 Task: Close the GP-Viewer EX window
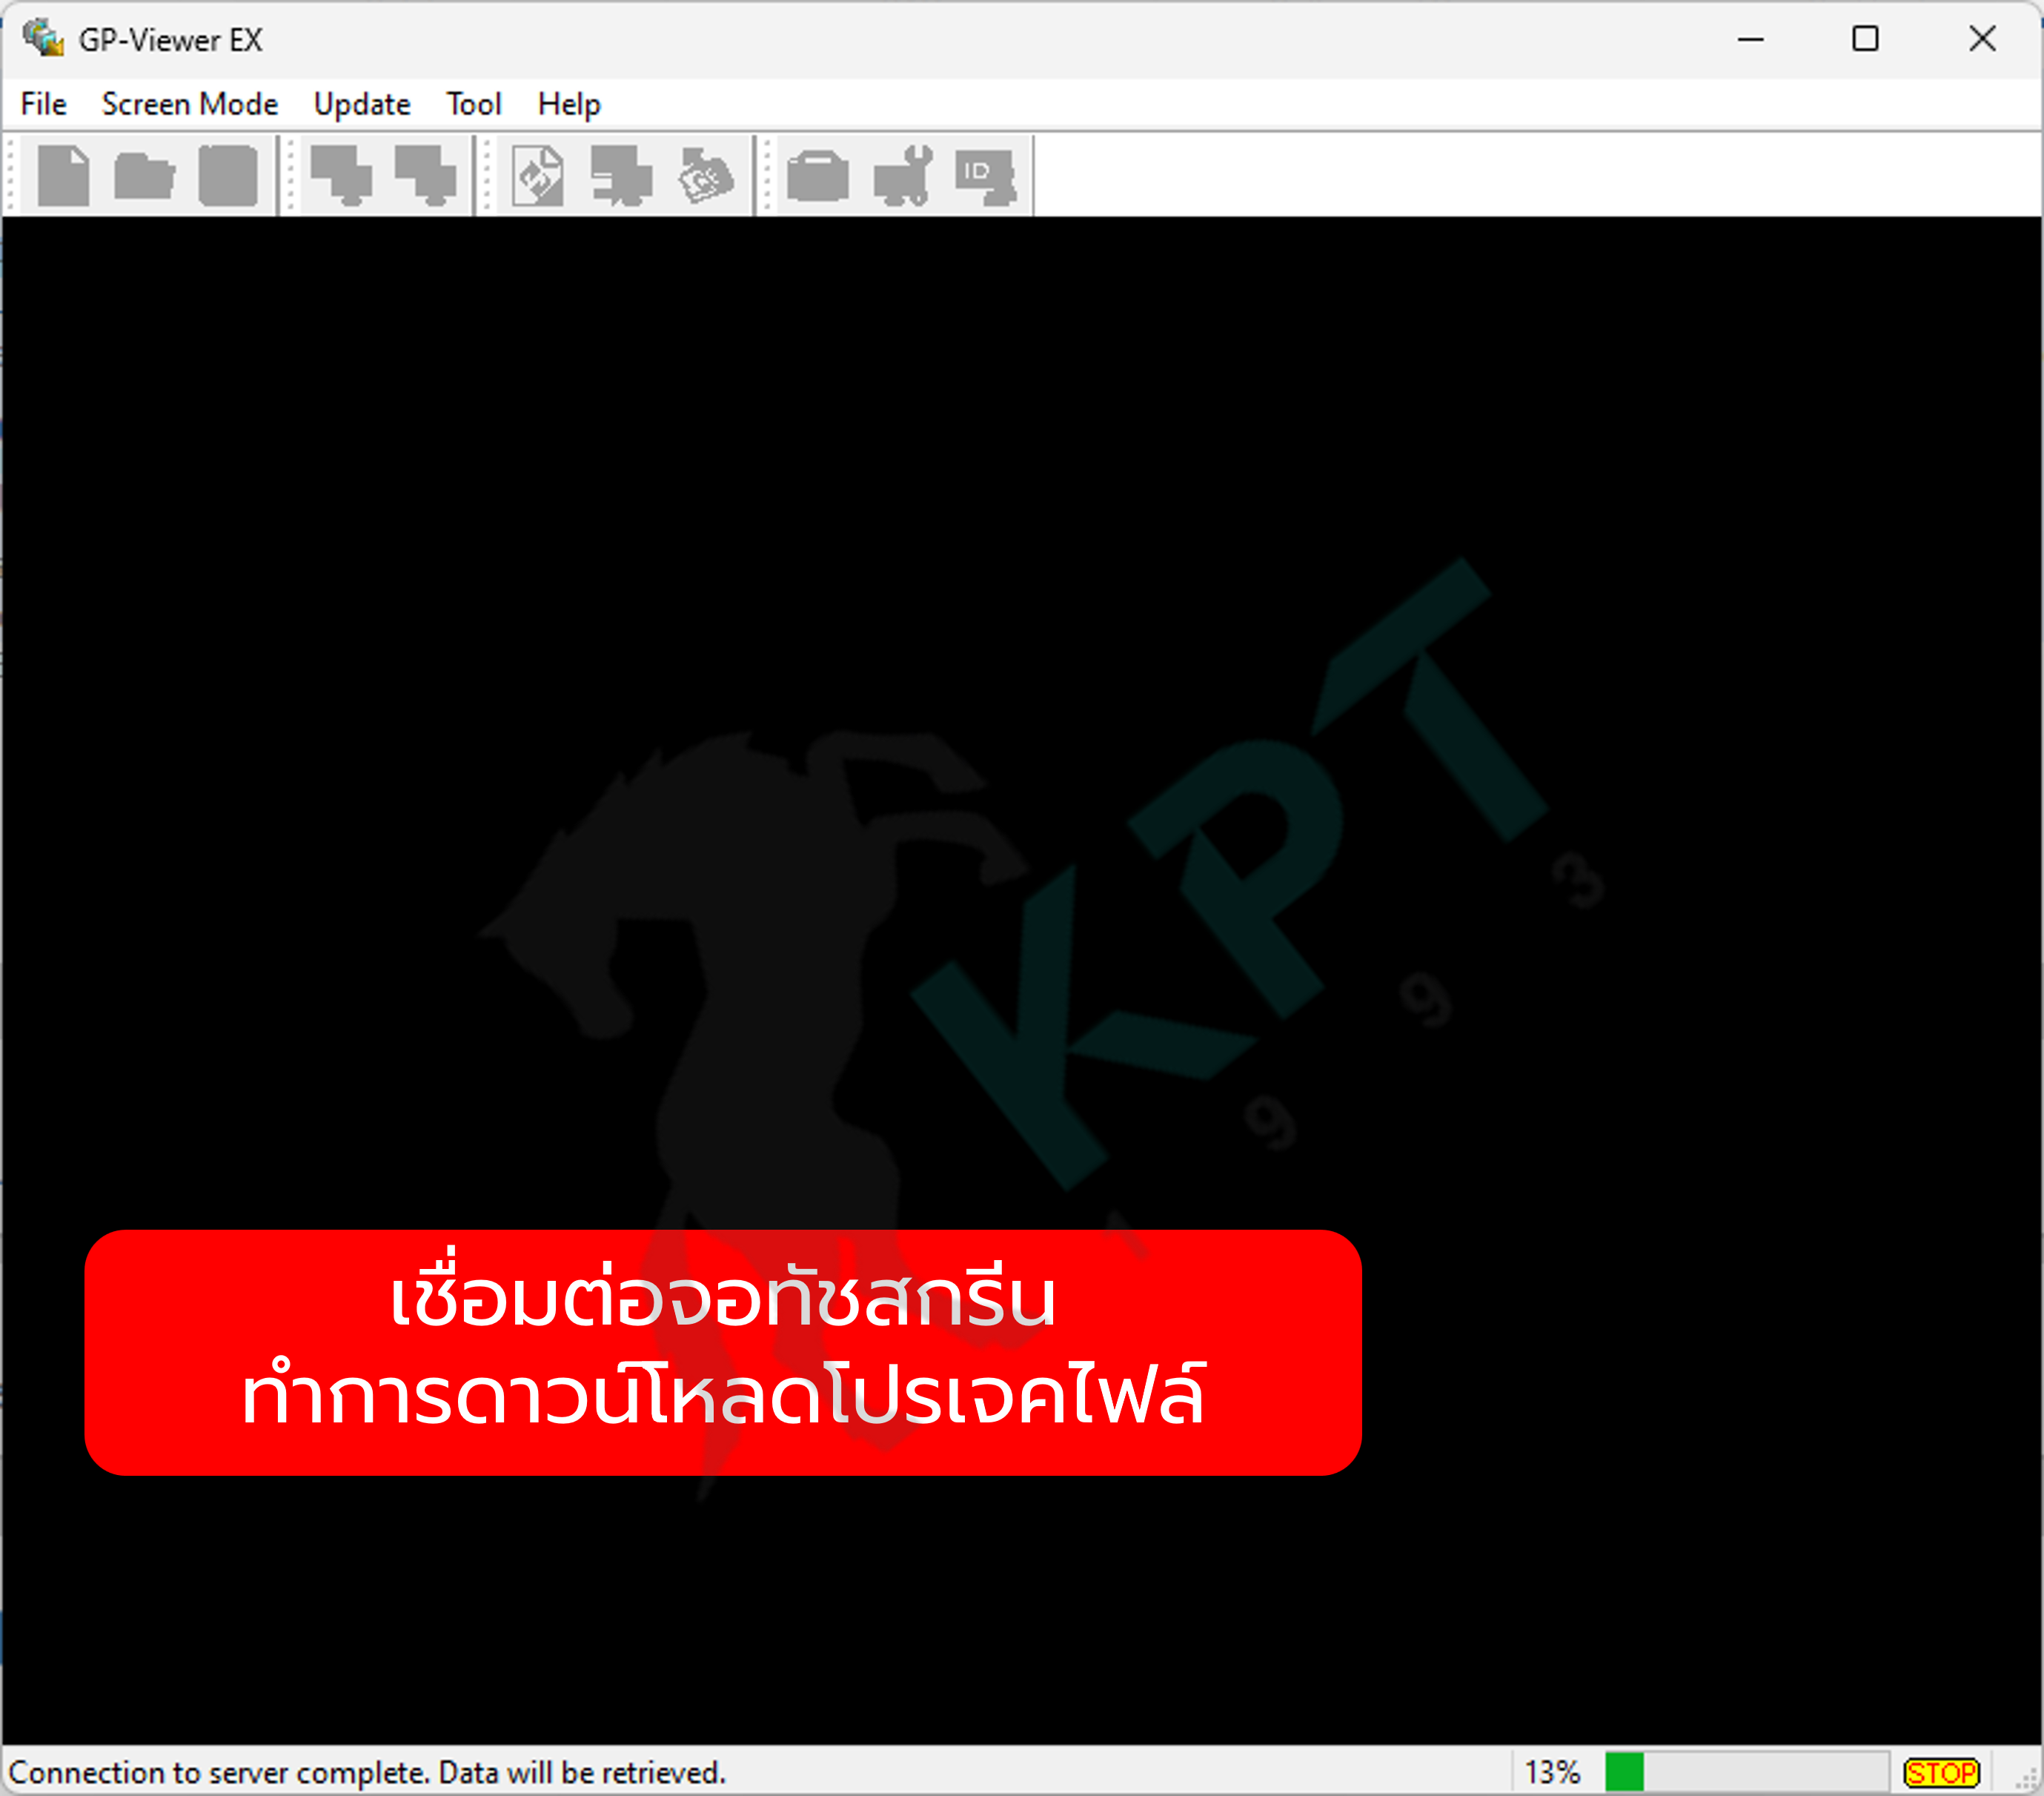[1982, 39]
